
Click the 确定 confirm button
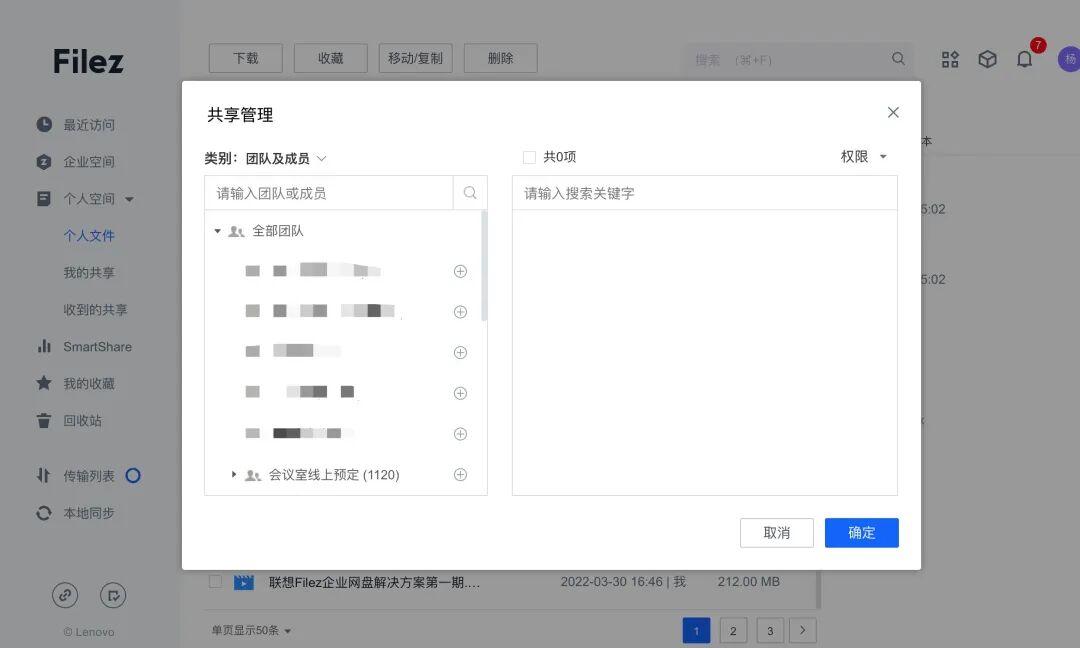[861, 532]
